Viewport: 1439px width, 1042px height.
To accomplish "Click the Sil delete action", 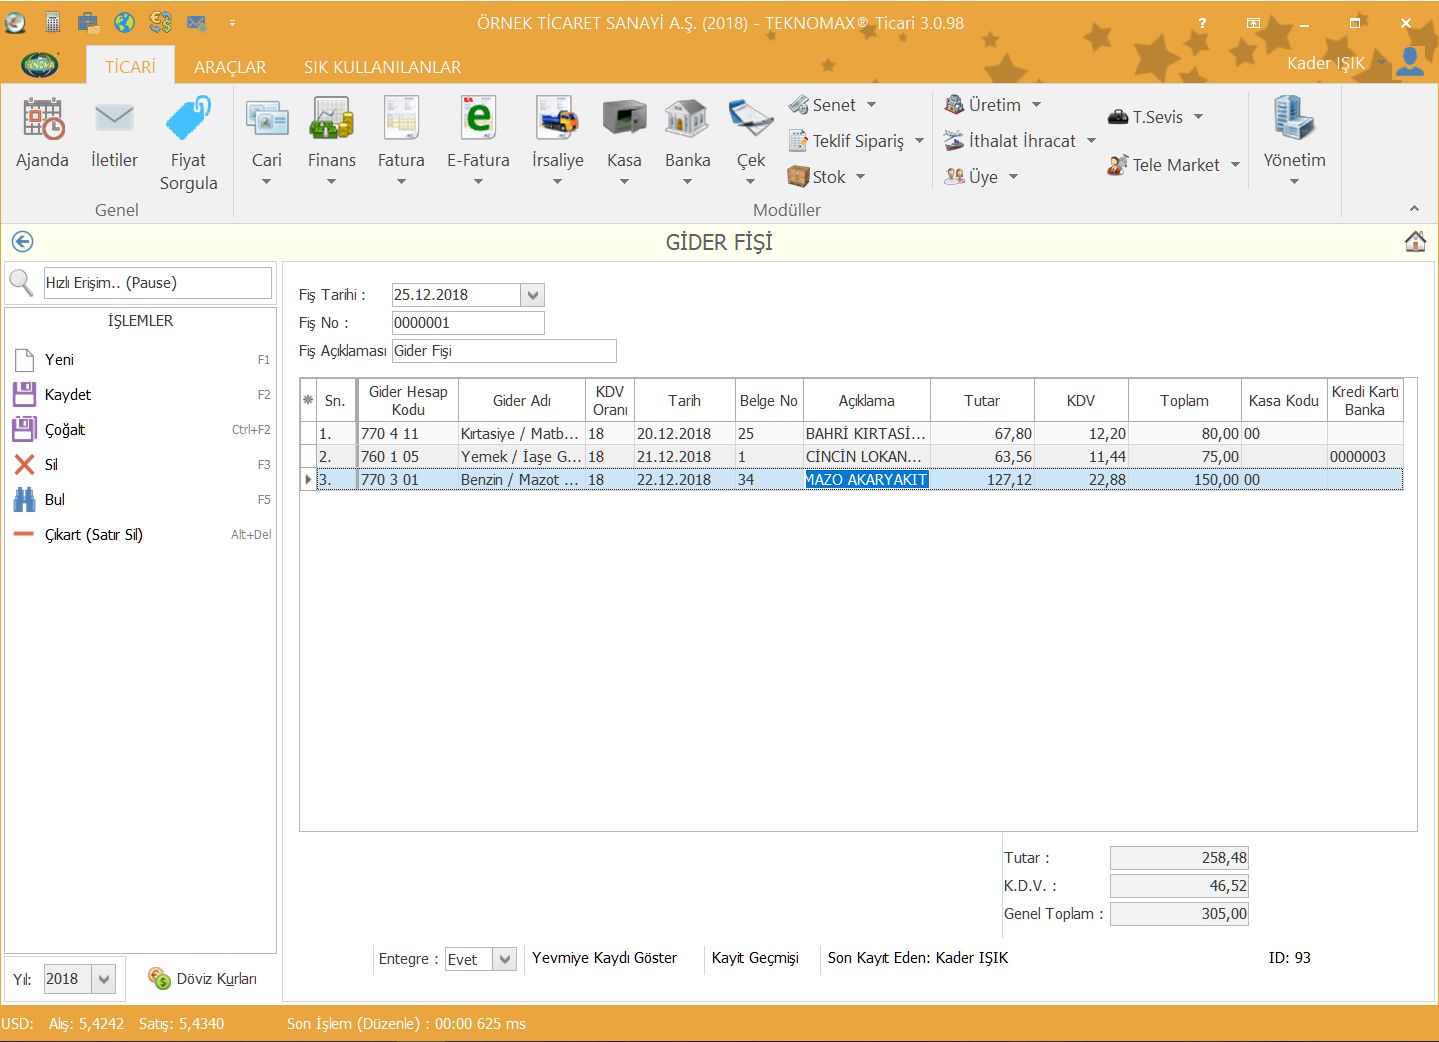I will [x=50, y=465].
